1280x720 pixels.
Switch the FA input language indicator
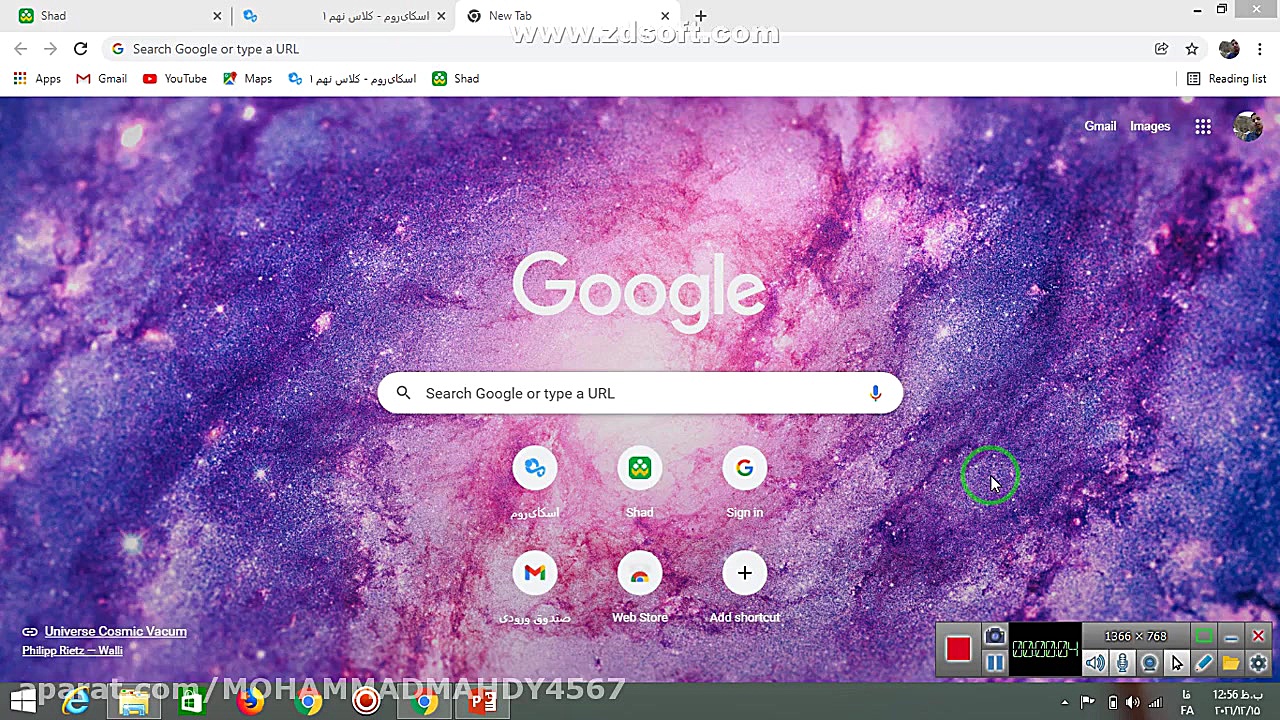click(1187, 702)
